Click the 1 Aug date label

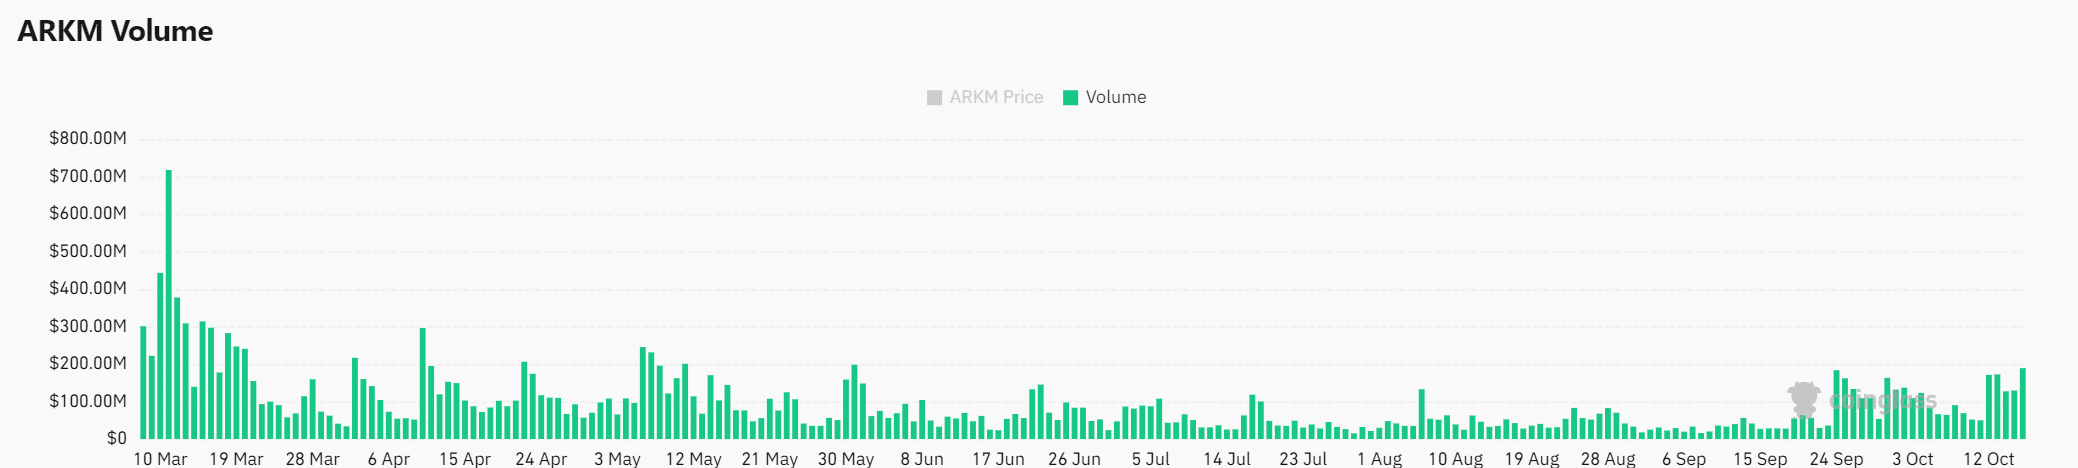pos(1379,459)
